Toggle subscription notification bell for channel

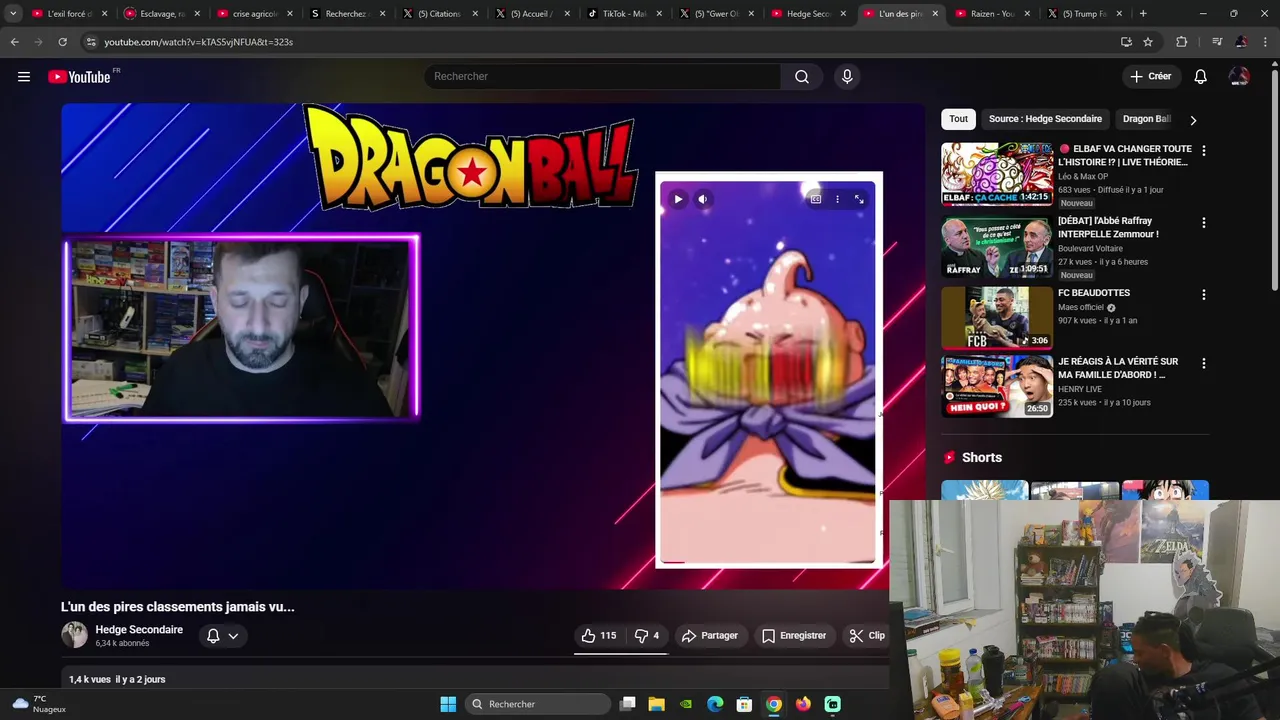coord(213,636)
